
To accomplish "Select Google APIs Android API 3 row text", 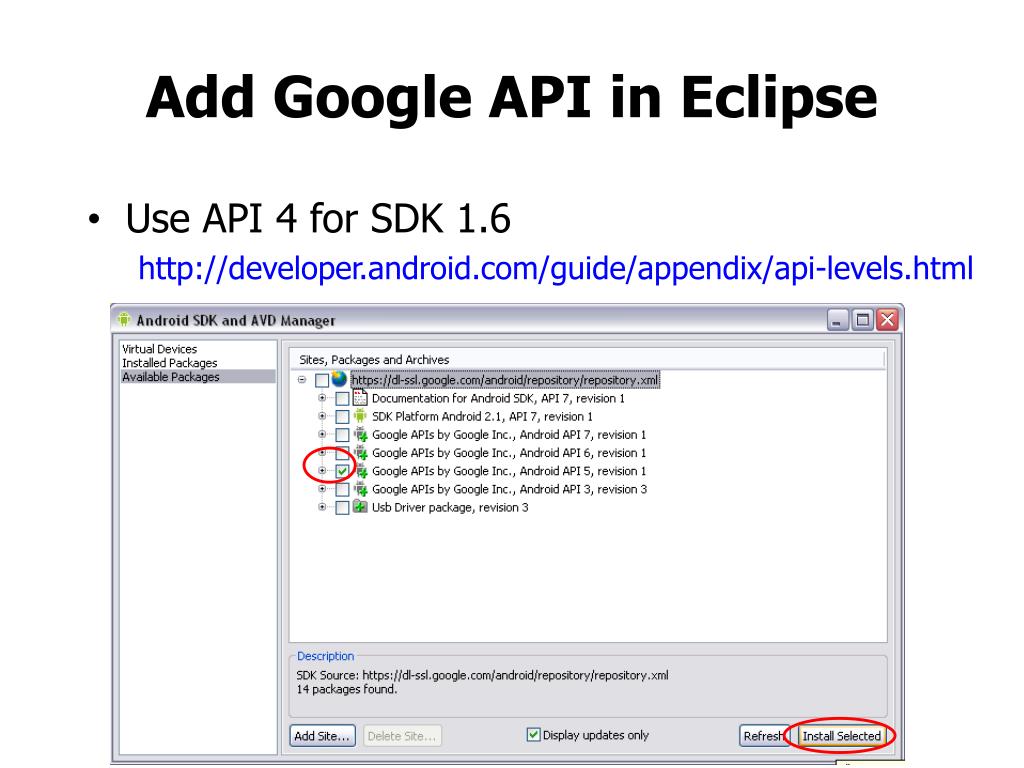I will click(509, 489).
